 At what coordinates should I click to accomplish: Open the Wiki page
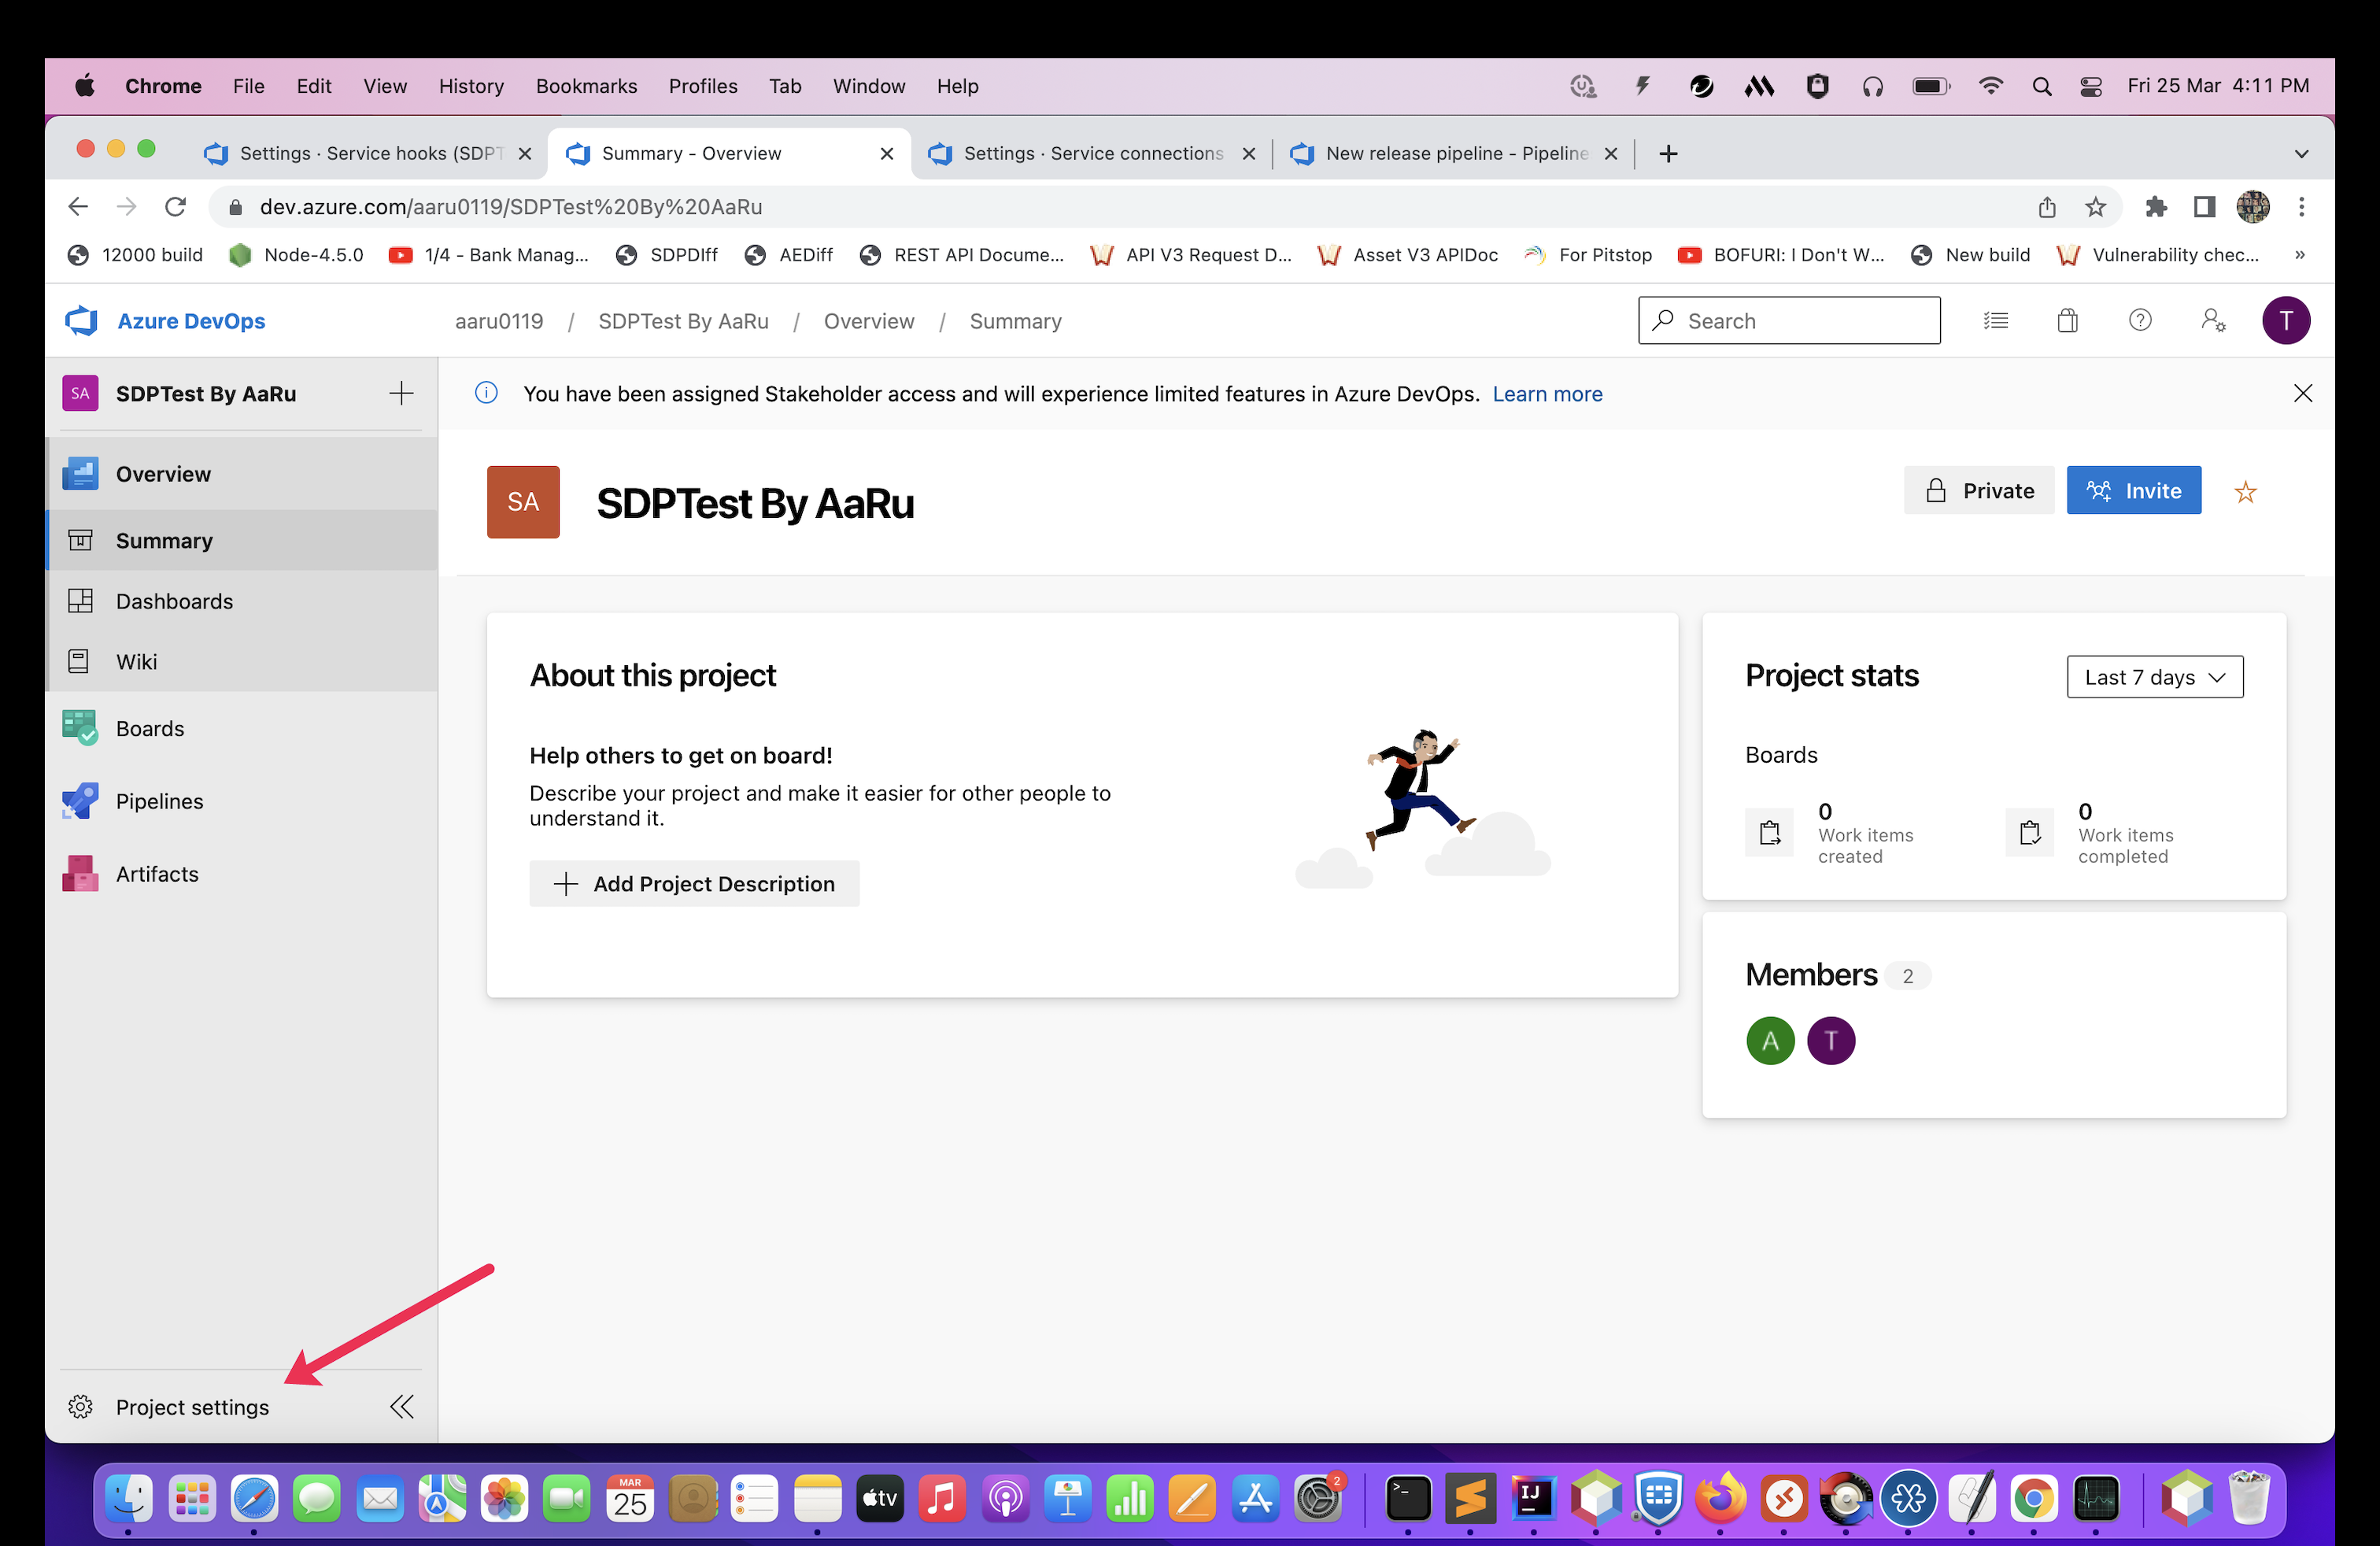(x=136, y=661)
